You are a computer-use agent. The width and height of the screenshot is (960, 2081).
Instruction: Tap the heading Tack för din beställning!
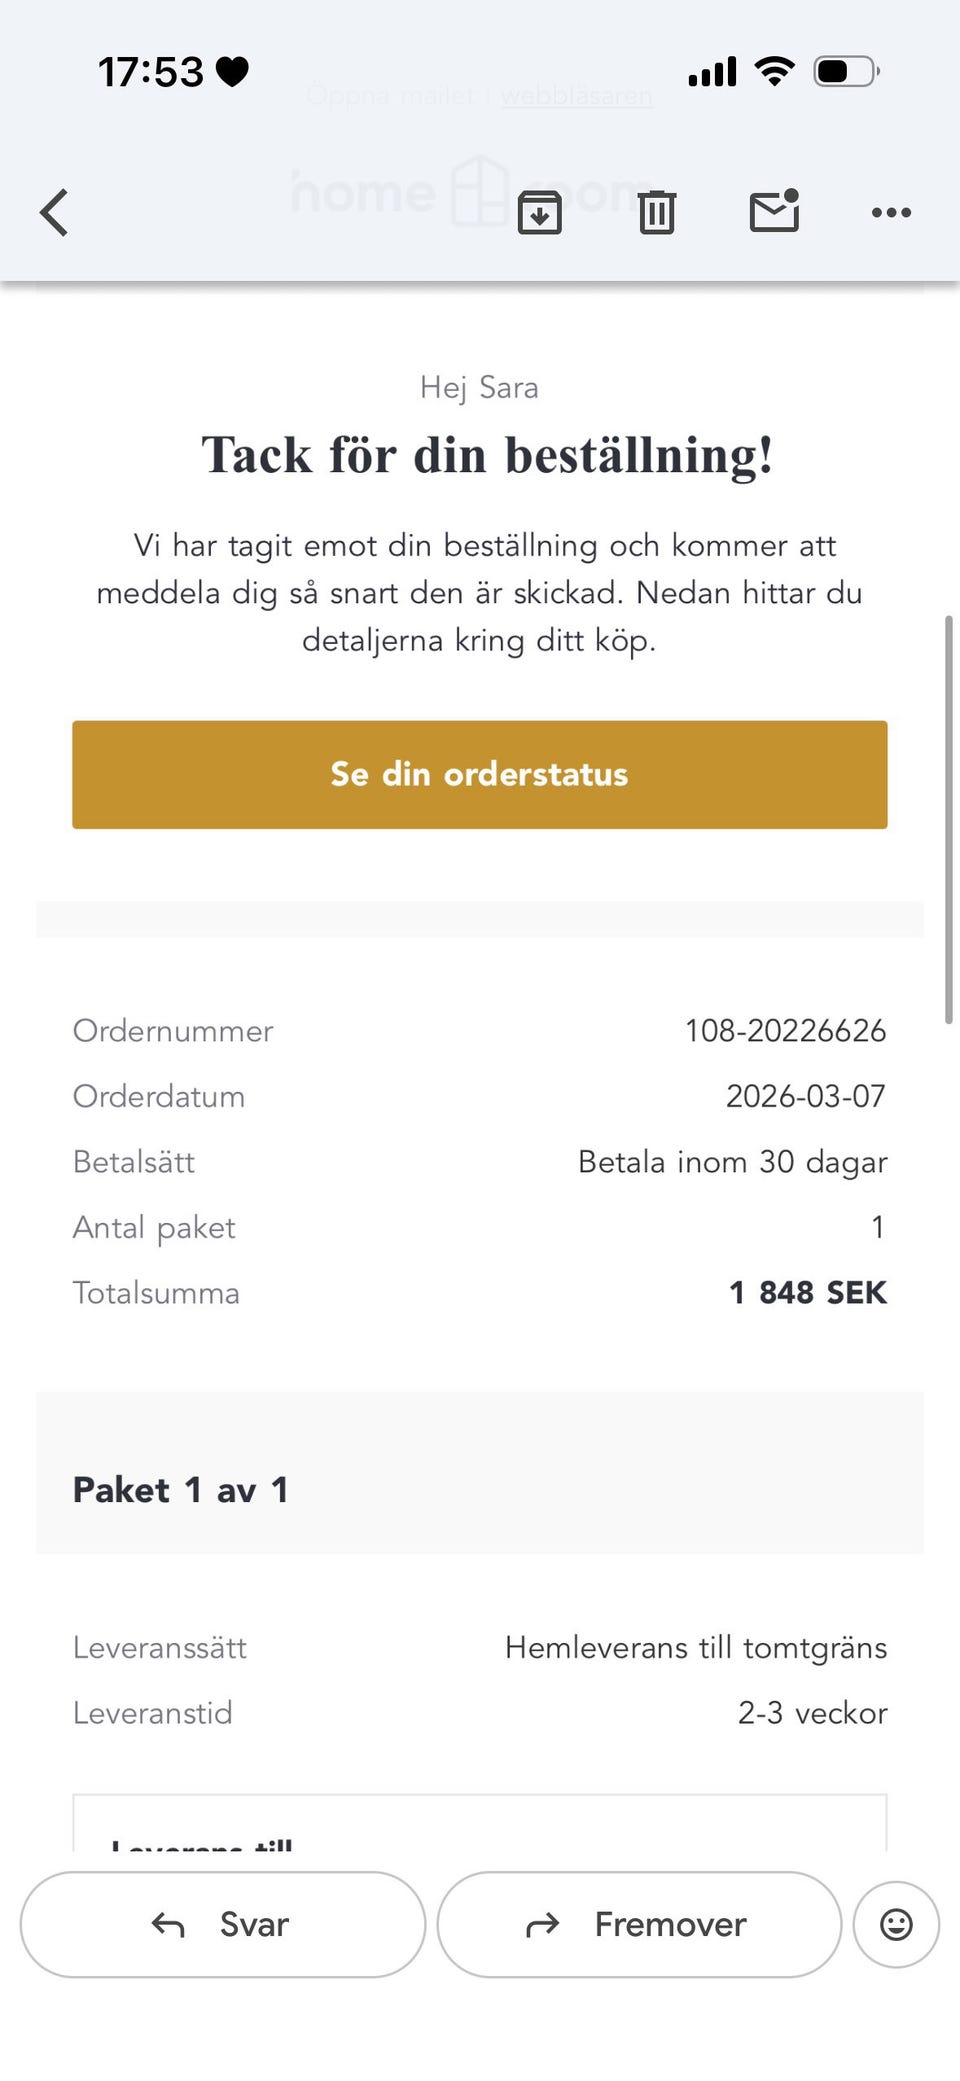[x=488, y=456]
